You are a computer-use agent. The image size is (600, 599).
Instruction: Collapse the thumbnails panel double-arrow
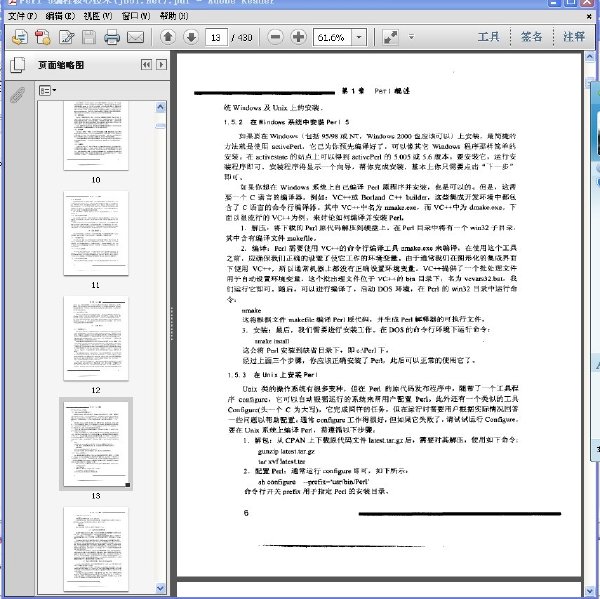click(146, 65)
